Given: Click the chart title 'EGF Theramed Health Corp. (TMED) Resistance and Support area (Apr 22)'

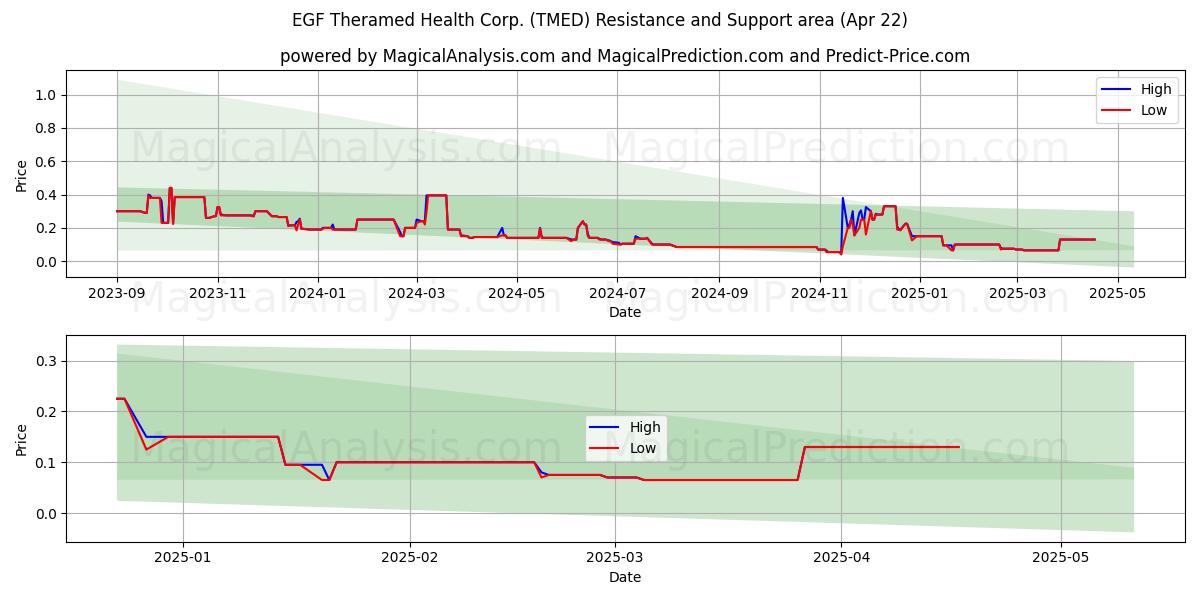Looking at the screenshot, I should 600,20.
